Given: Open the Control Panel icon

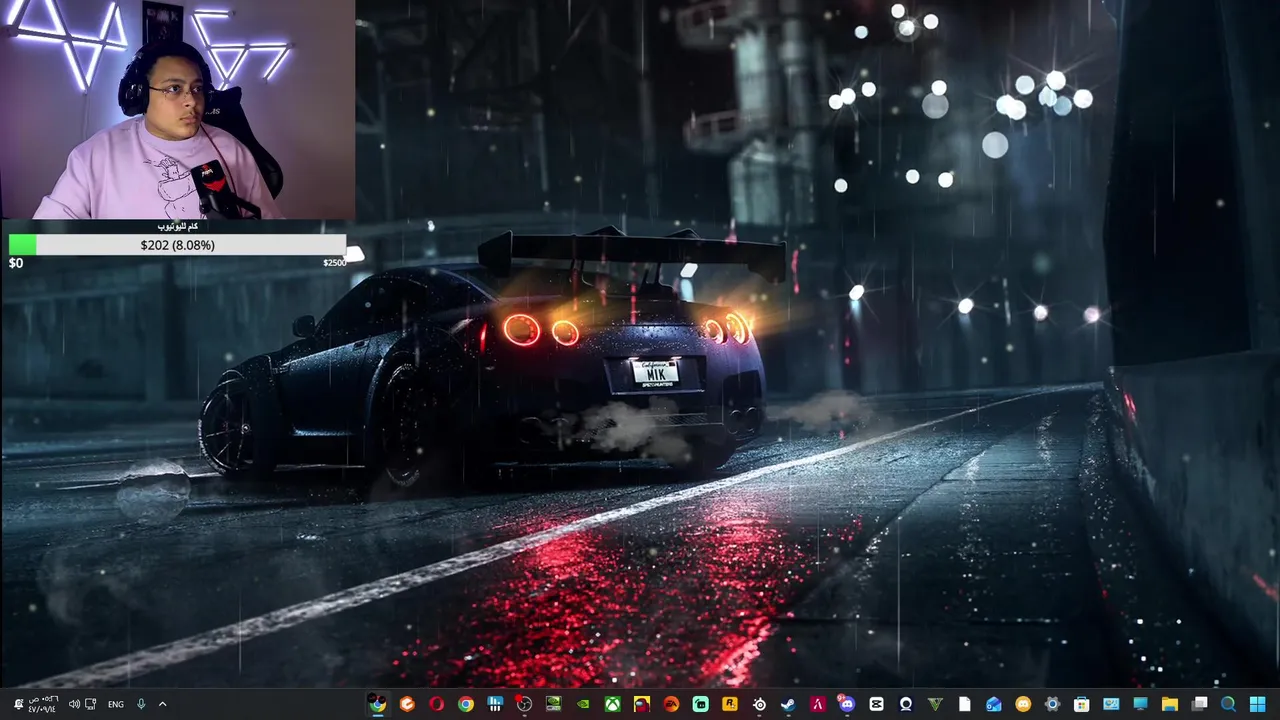Looking at the screenshot, I should click(1111, 704).
